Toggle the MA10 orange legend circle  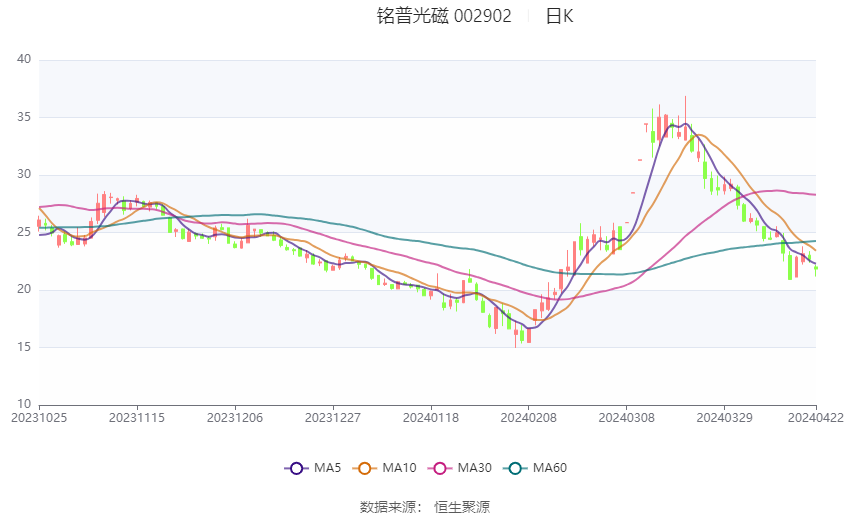tap(364, 468)
